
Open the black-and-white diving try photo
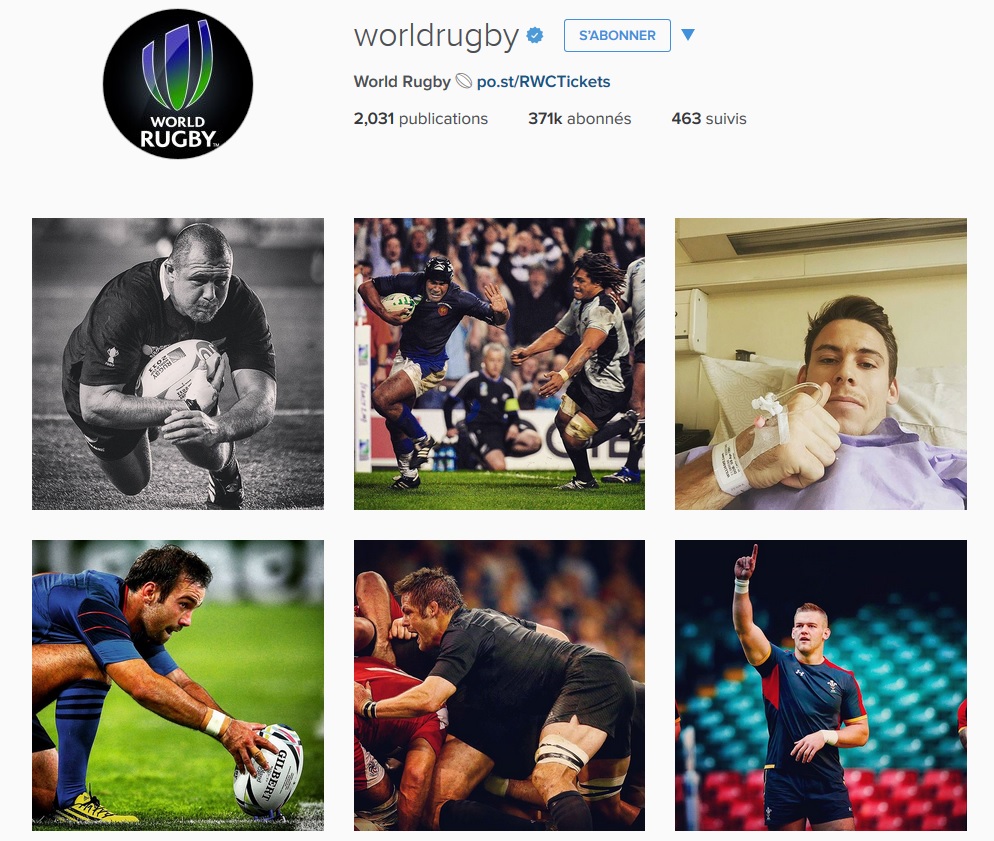tap(178, 364)
